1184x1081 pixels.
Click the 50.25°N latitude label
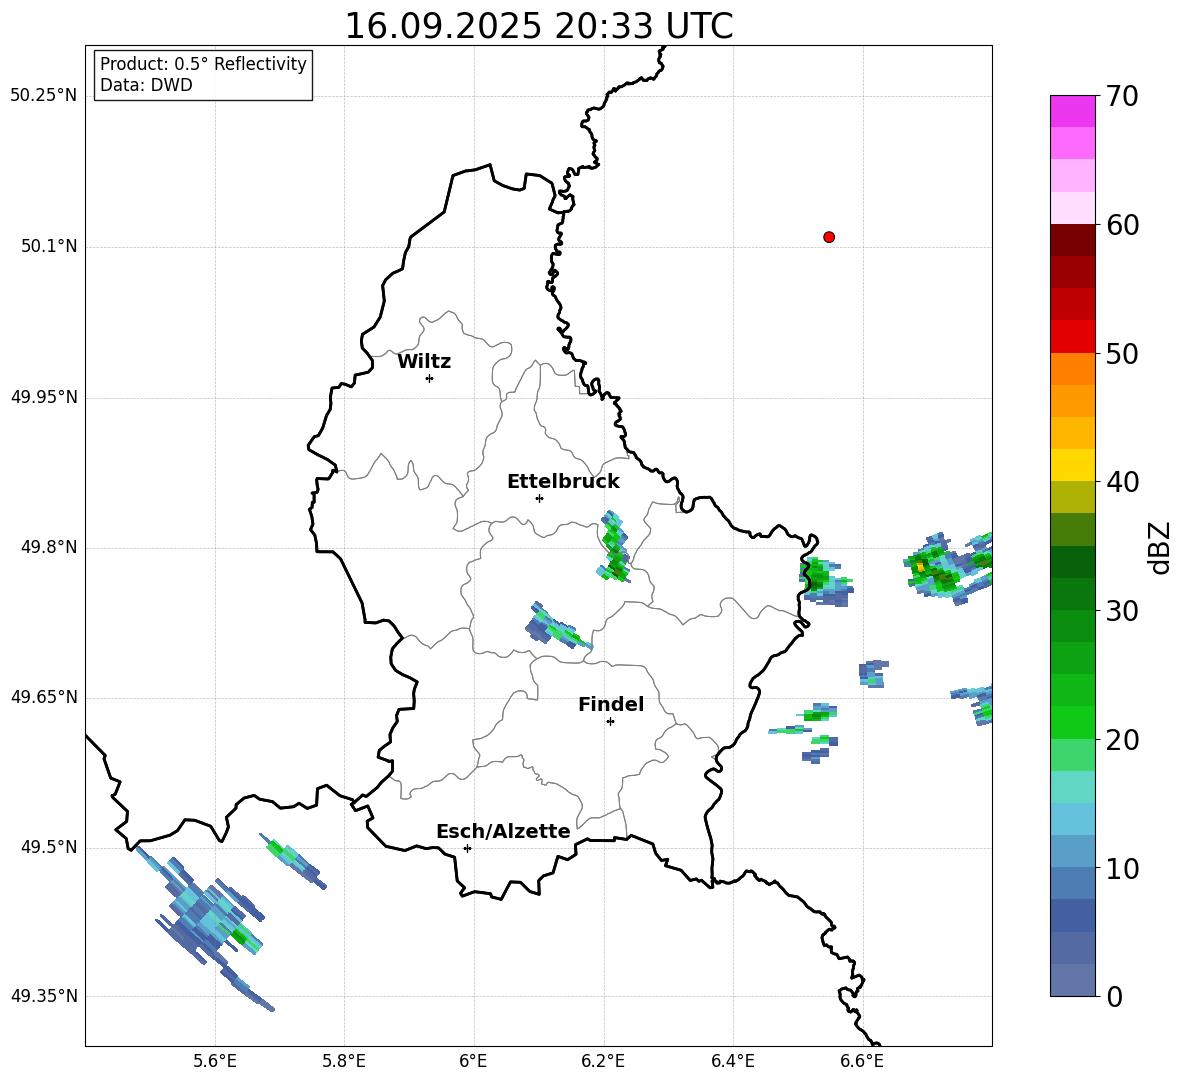(x=44, y=96)
